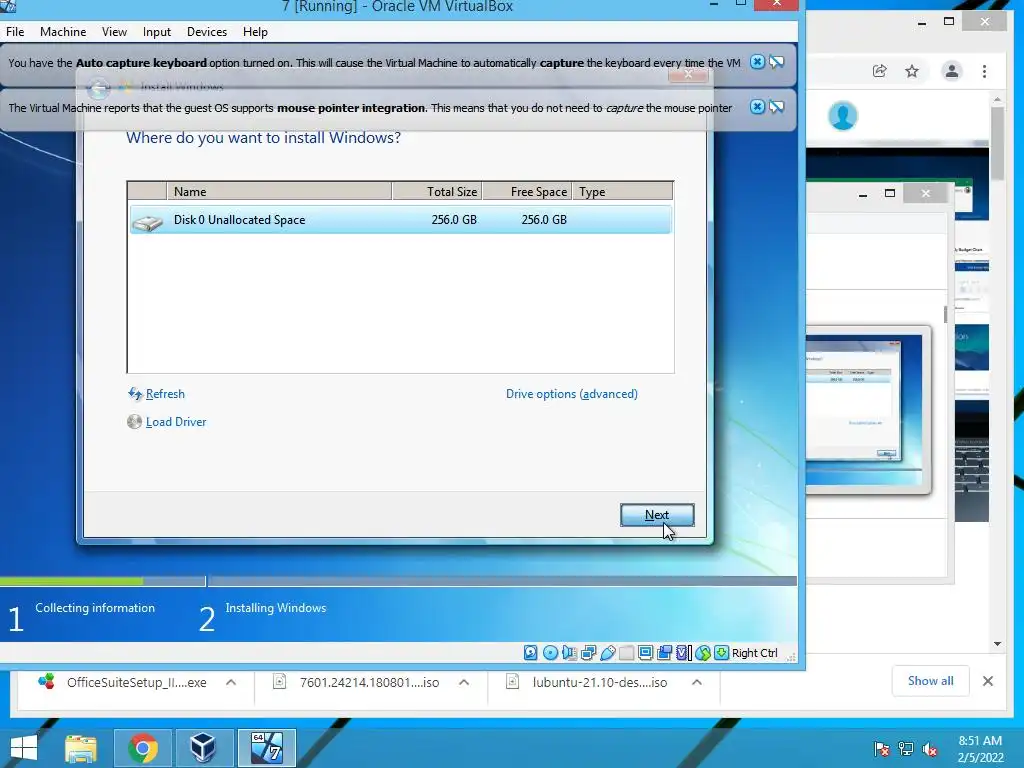
Task: Click the don't-show-again icon on the mouse integration notification
Action: click(776, 107)
